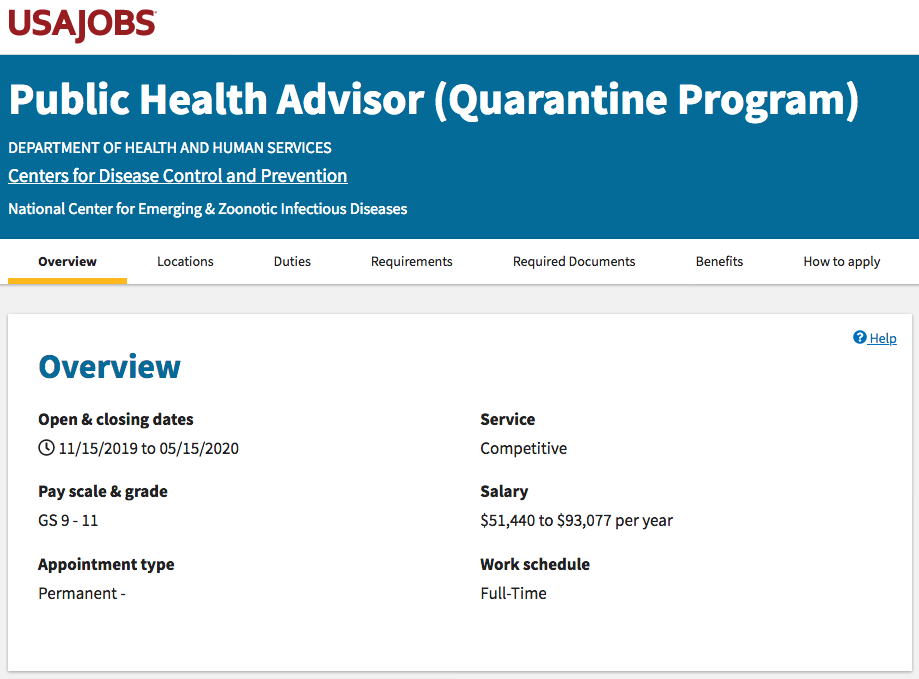Screen dimensions: 919x679
Task: Click the GS 9 - 11 pay grade
Action: [68, 521]
